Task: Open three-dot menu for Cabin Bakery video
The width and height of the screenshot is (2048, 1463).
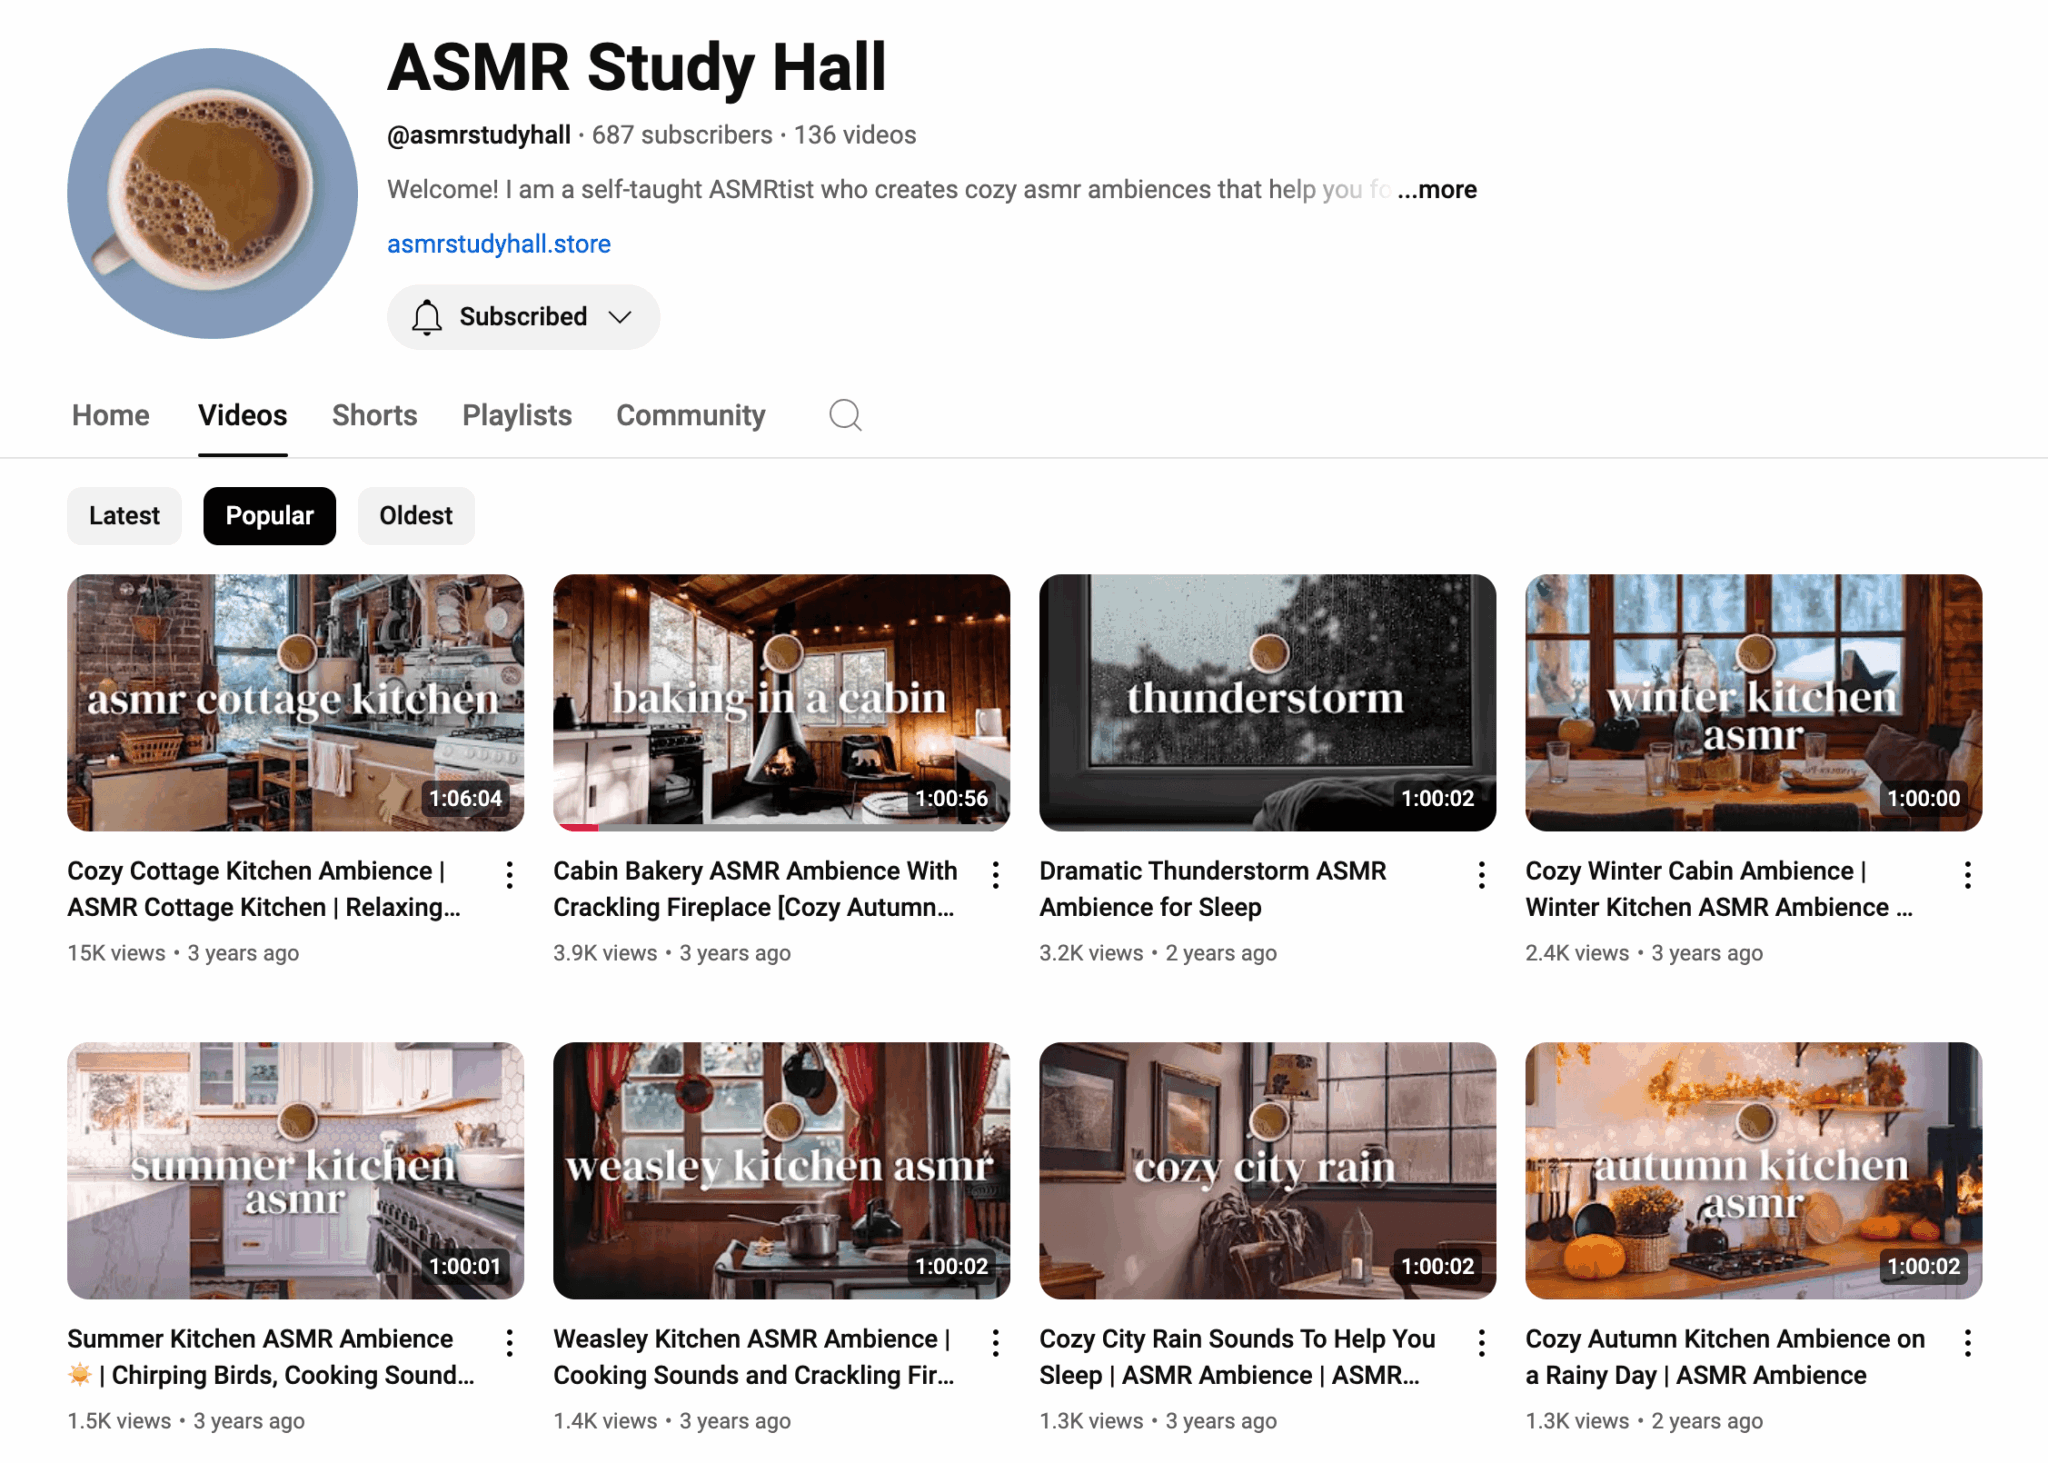Action: pos(996,875)
